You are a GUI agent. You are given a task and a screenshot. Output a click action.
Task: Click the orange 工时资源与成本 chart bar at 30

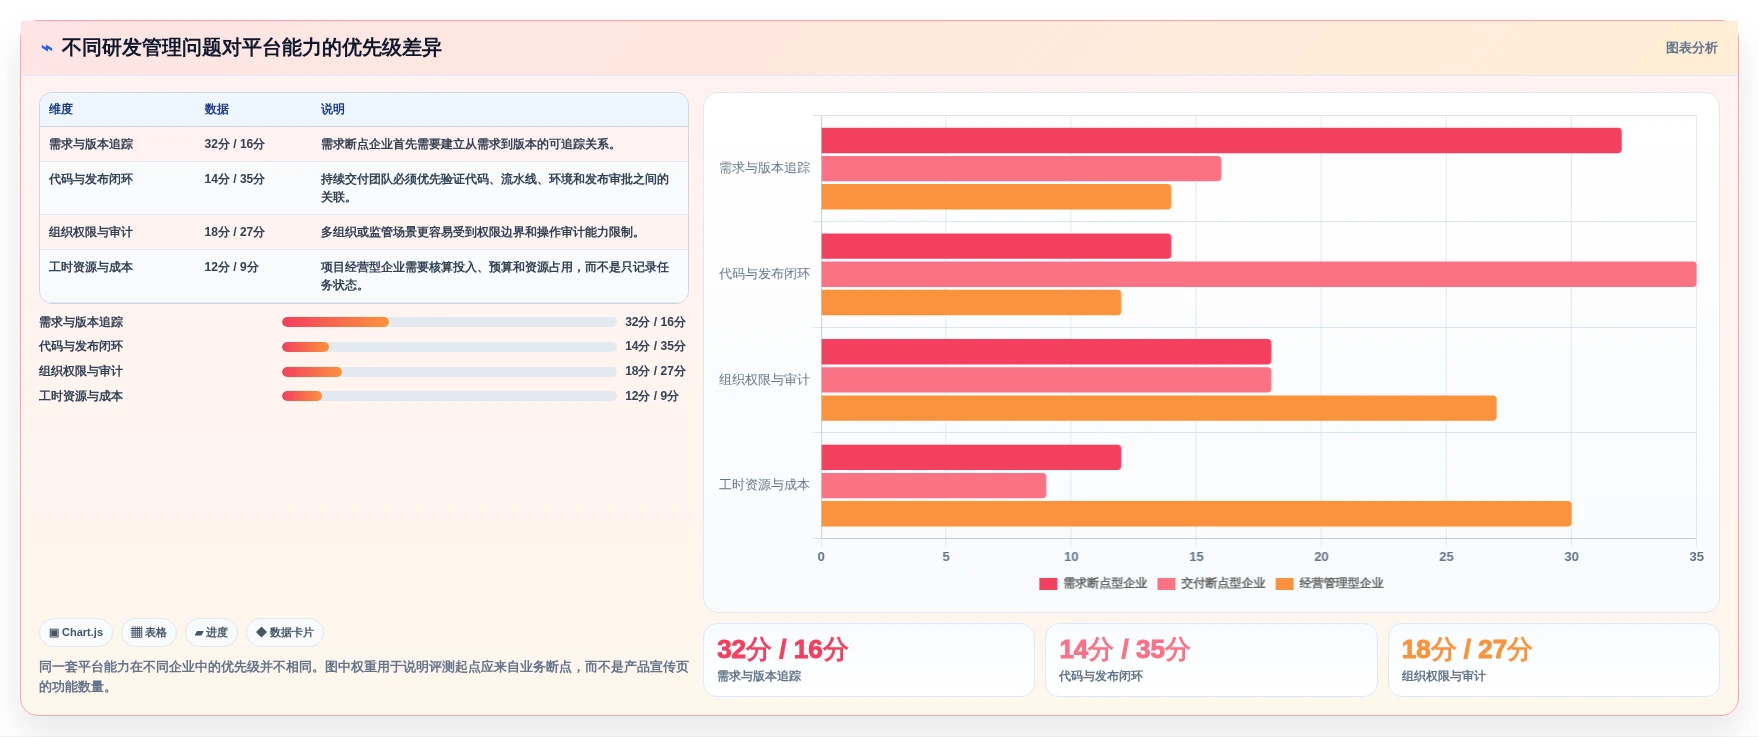[1196, 514]
